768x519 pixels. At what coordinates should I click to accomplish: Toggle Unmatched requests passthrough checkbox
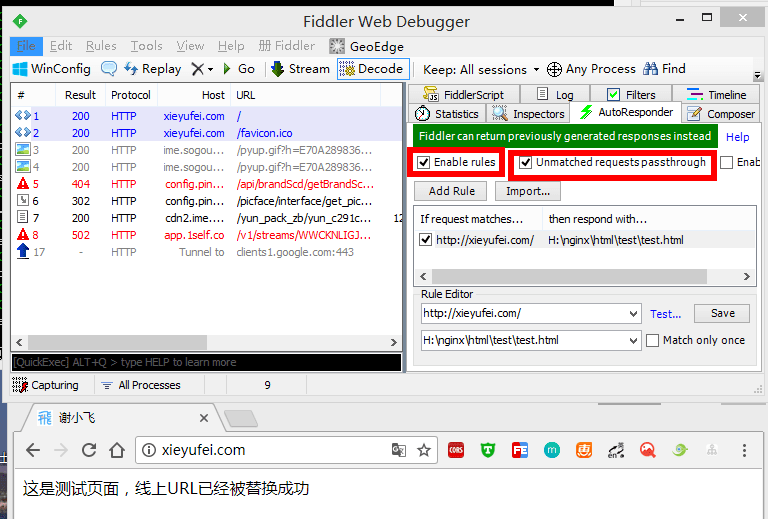tap(526, 163)
